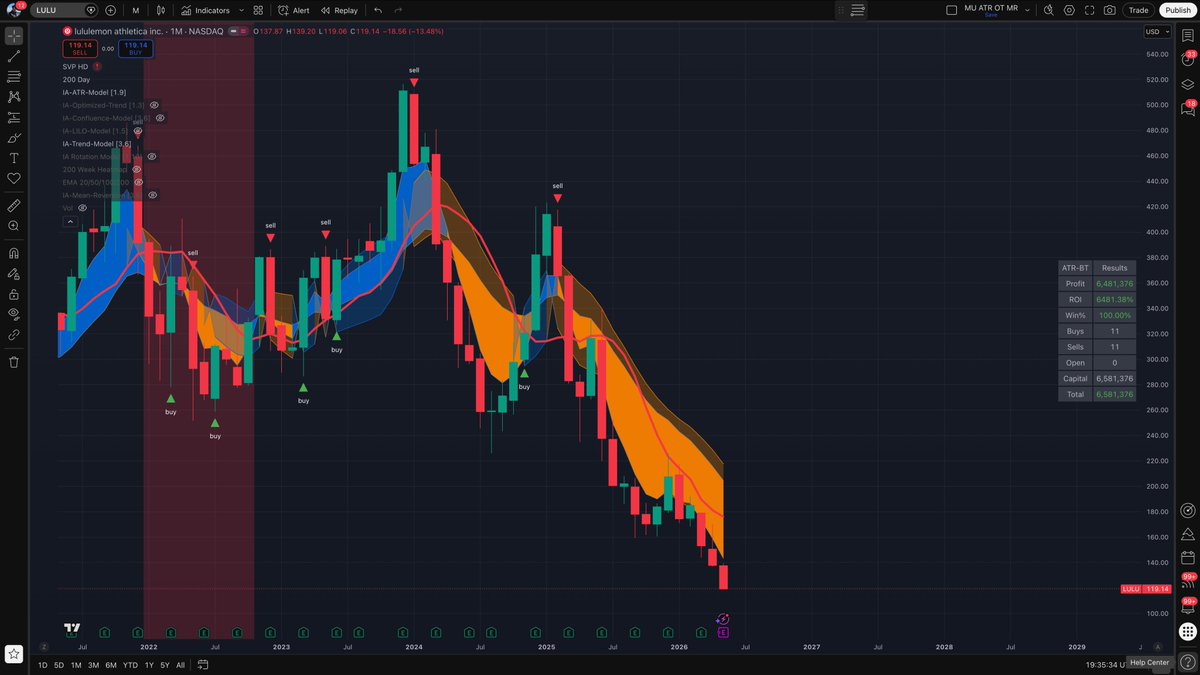
Task: Toggle visibility of IA-LILO-Model indicator
Action: pyautogui.click(x=138, y=131)
